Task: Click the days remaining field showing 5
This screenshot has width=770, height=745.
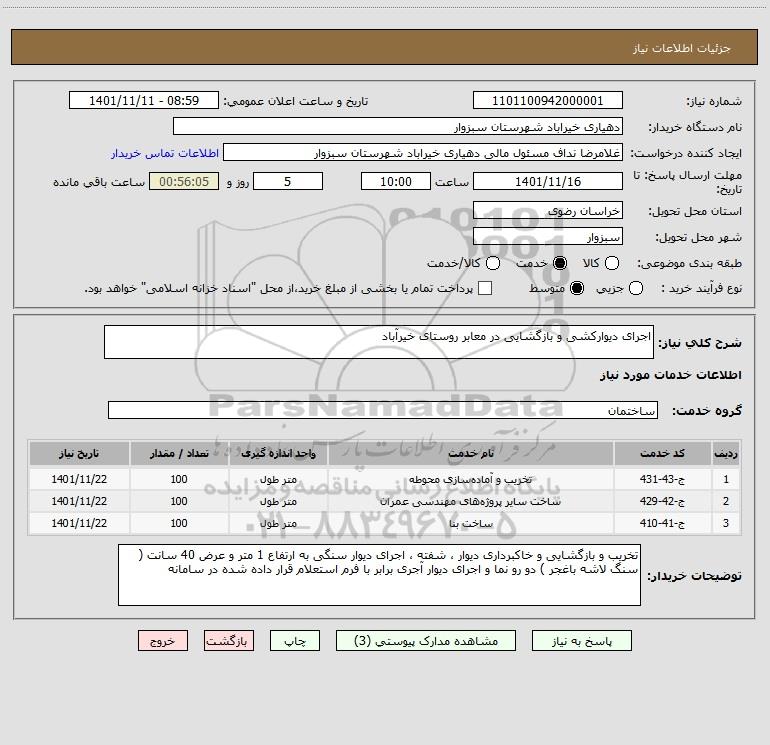Action: pyautogui.click(x=288, y=182)
